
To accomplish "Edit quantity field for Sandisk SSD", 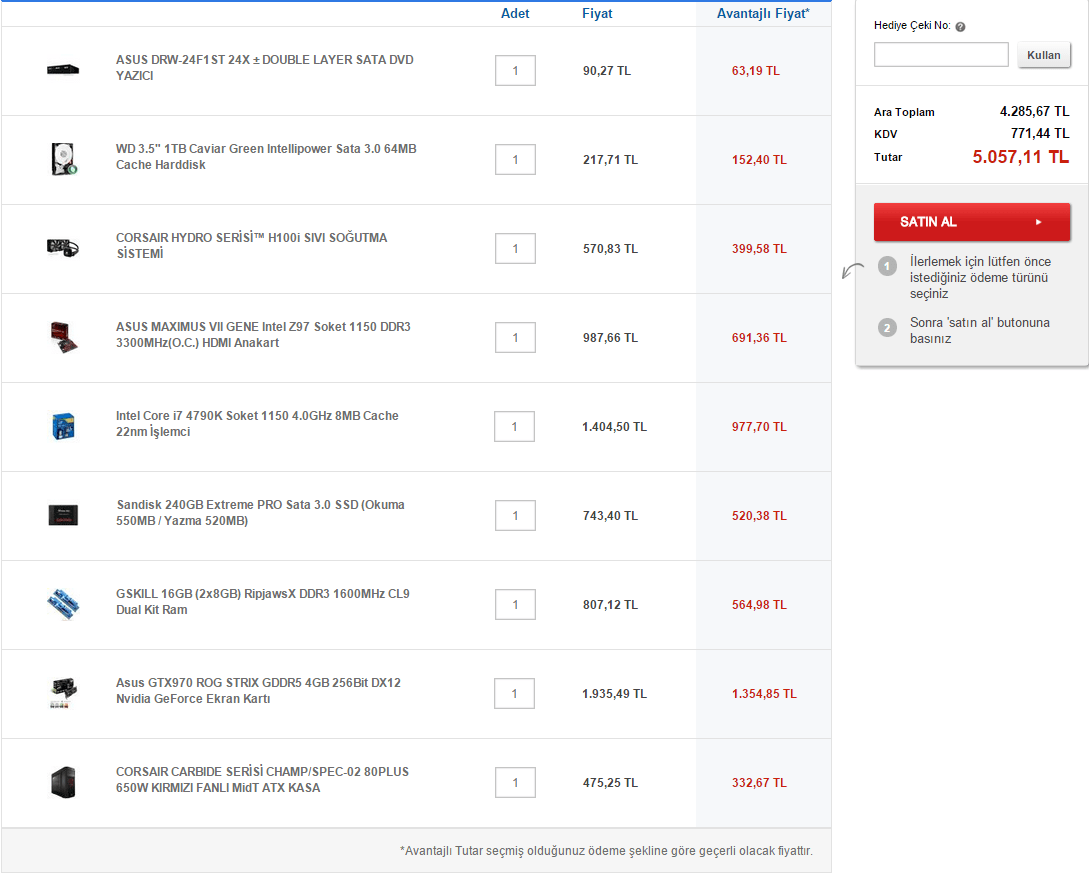I will pos(515,515).
